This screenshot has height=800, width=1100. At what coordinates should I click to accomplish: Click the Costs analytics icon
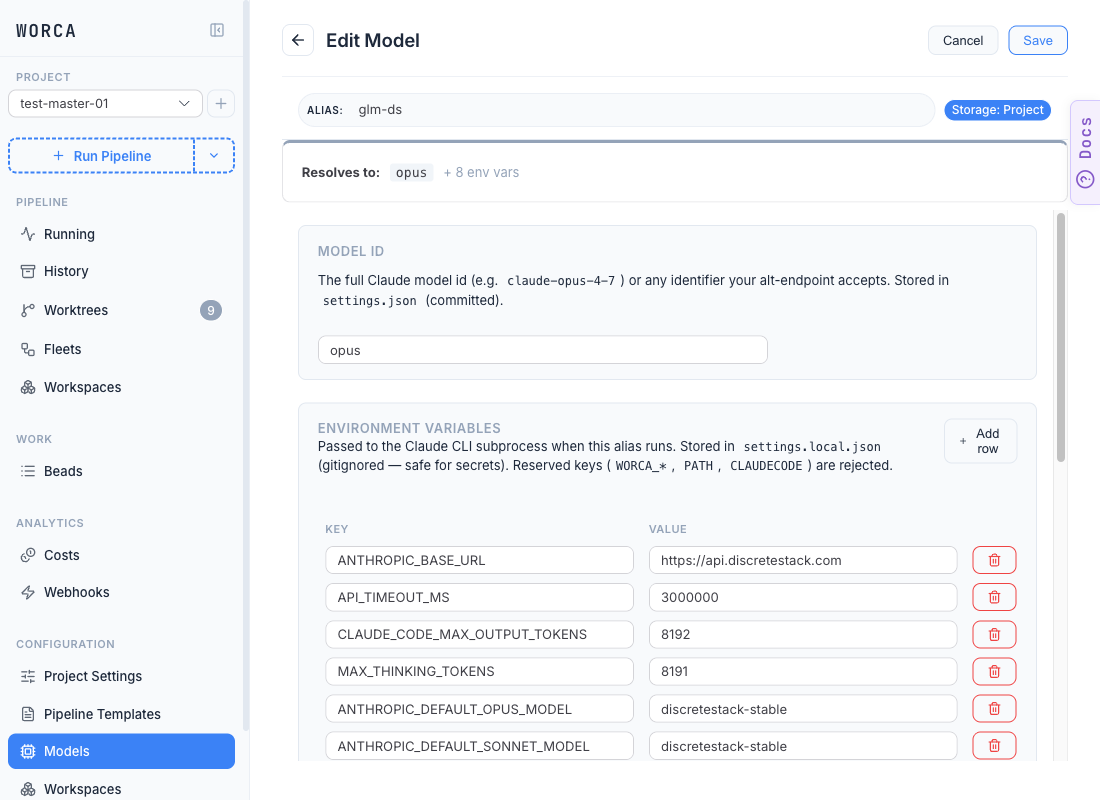(28, 555)
